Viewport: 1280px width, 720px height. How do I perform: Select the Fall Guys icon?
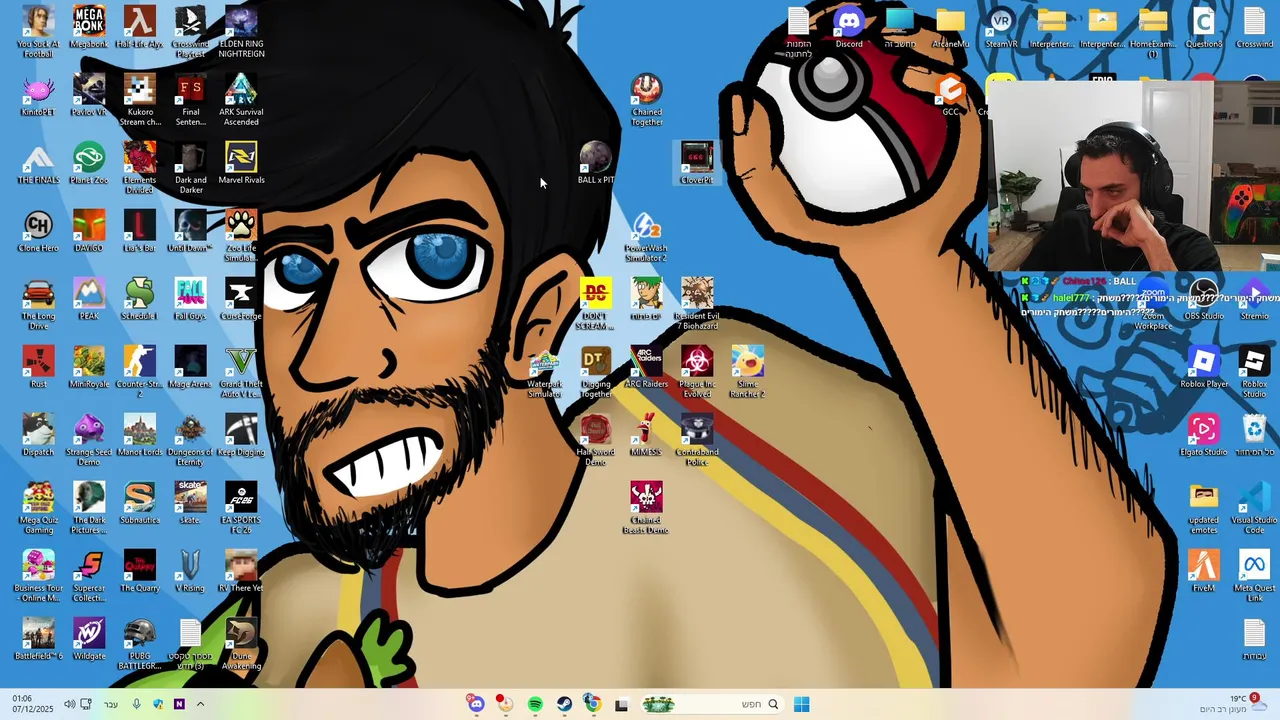[190, 299]
